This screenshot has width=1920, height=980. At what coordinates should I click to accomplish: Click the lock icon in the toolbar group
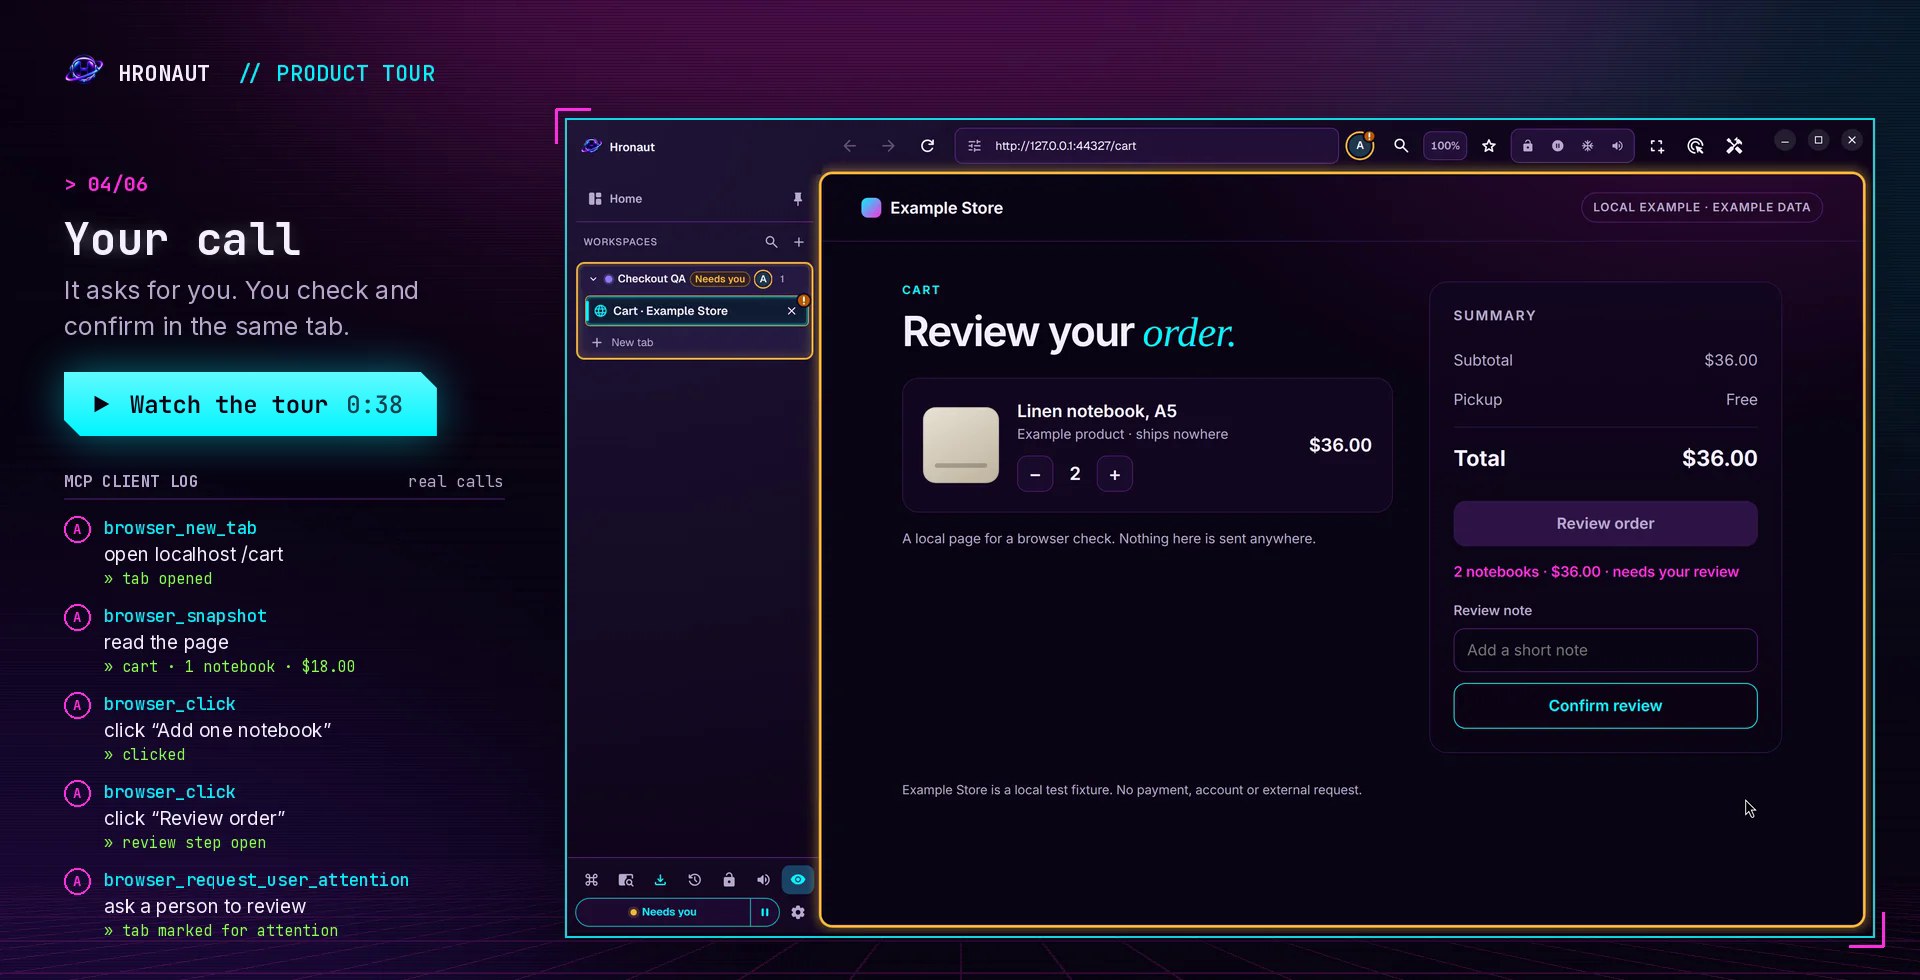tap(1527, 146)
